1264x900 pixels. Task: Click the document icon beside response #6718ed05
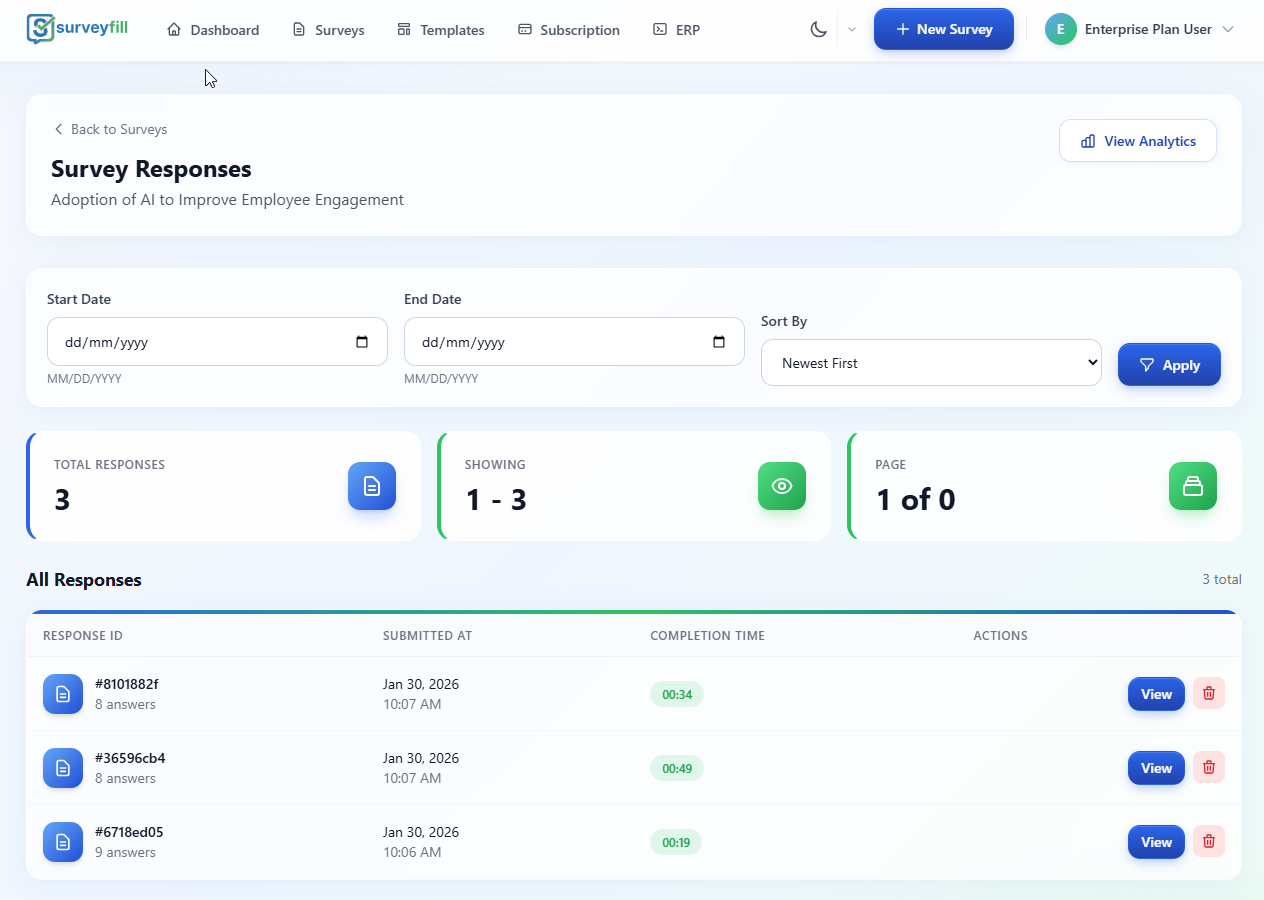62,842
